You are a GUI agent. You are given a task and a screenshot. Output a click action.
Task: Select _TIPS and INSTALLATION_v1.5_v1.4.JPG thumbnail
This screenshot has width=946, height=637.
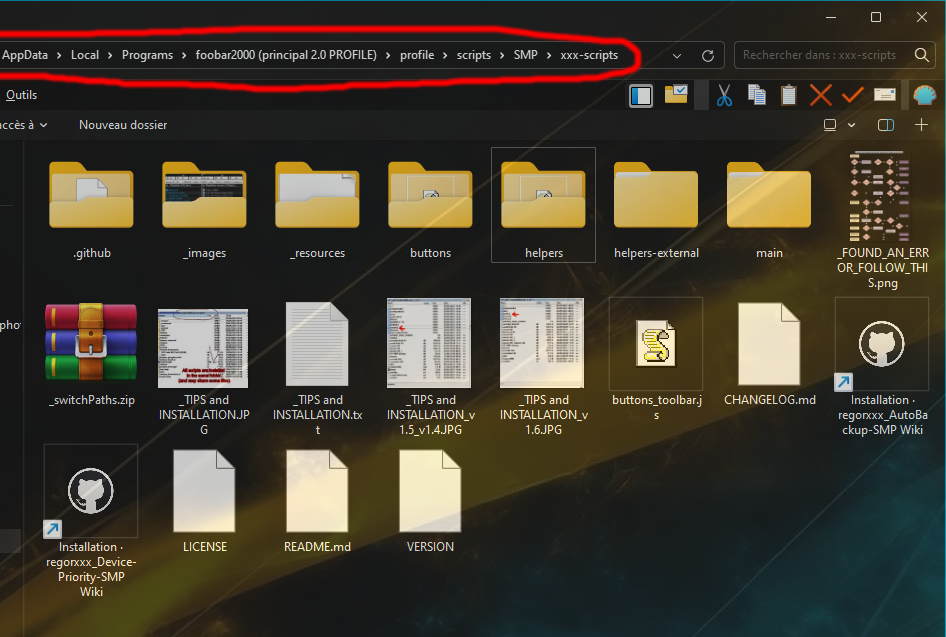[430, 368]
